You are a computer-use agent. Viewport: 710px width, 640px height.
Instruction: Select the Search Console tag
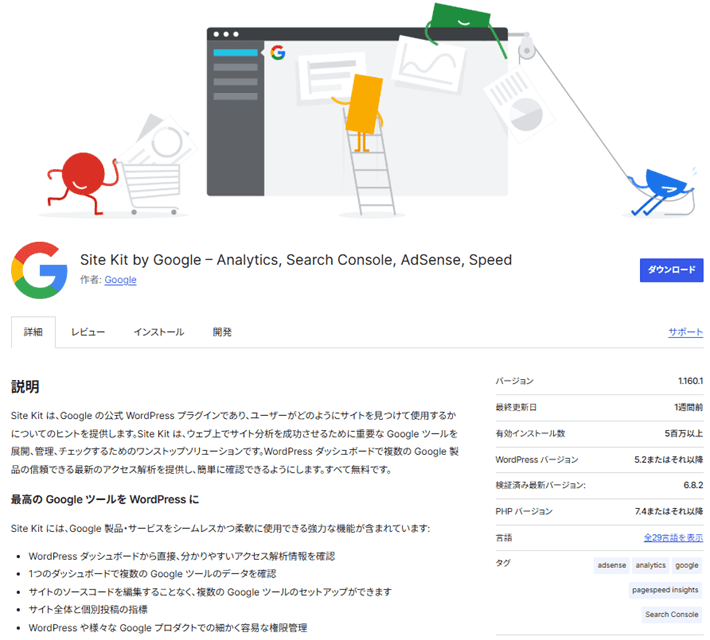pyautogui.click(x=672, y=614)
